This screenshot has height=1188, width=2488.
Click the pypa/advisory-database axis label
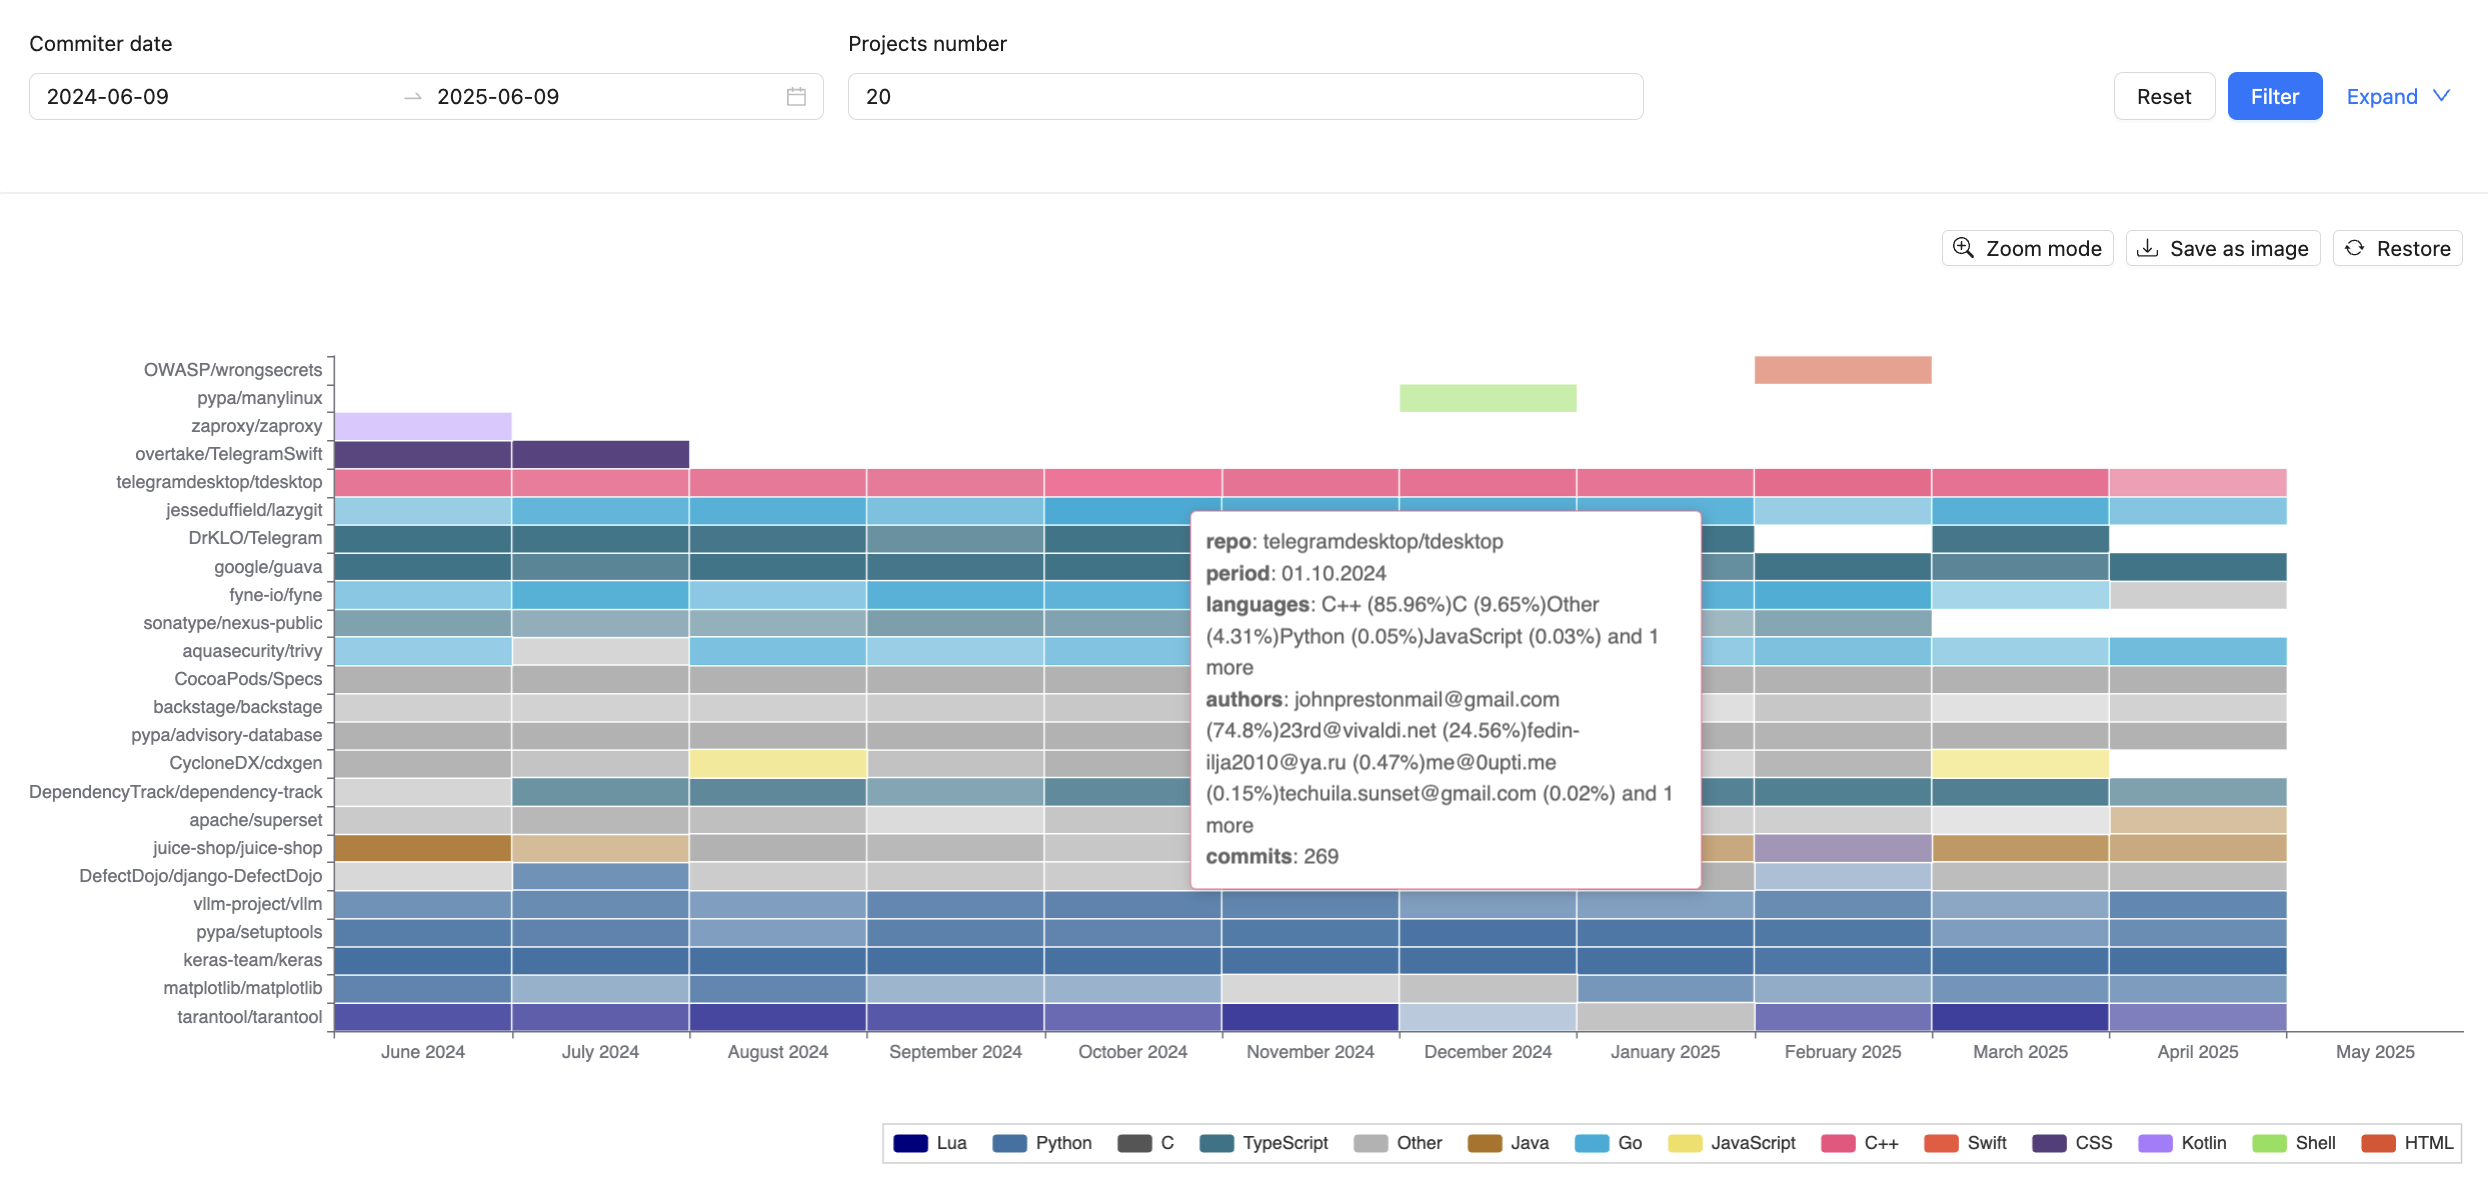click(227, 735)
